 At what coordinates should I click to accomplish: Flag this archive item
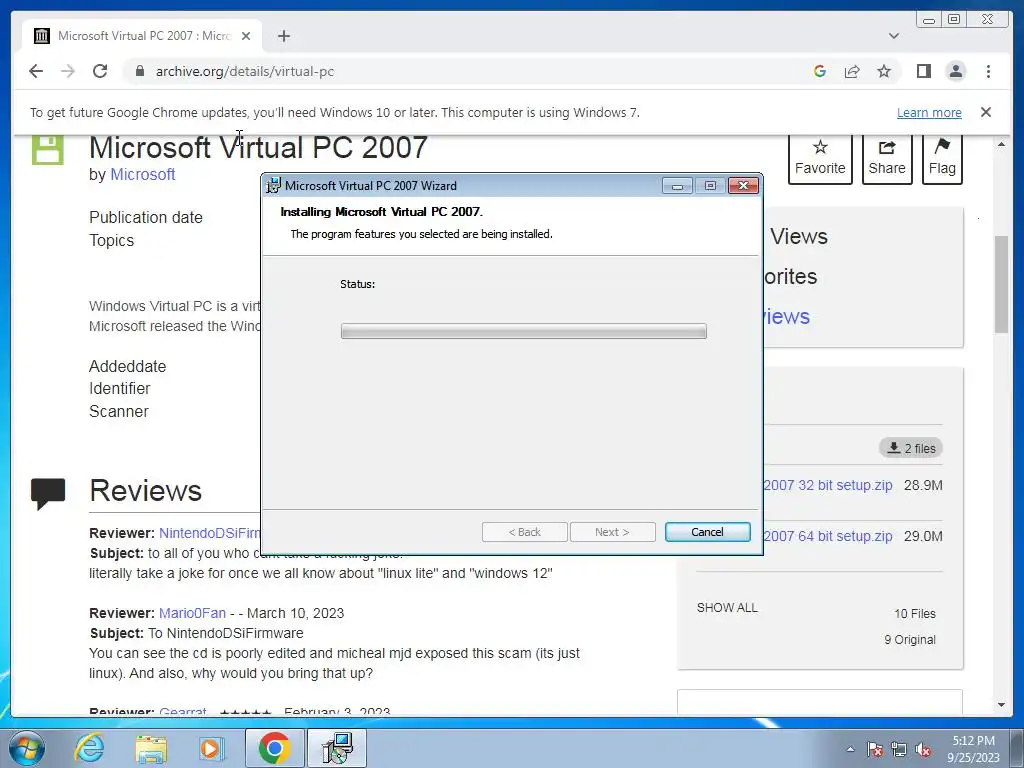tap(942, 158)
